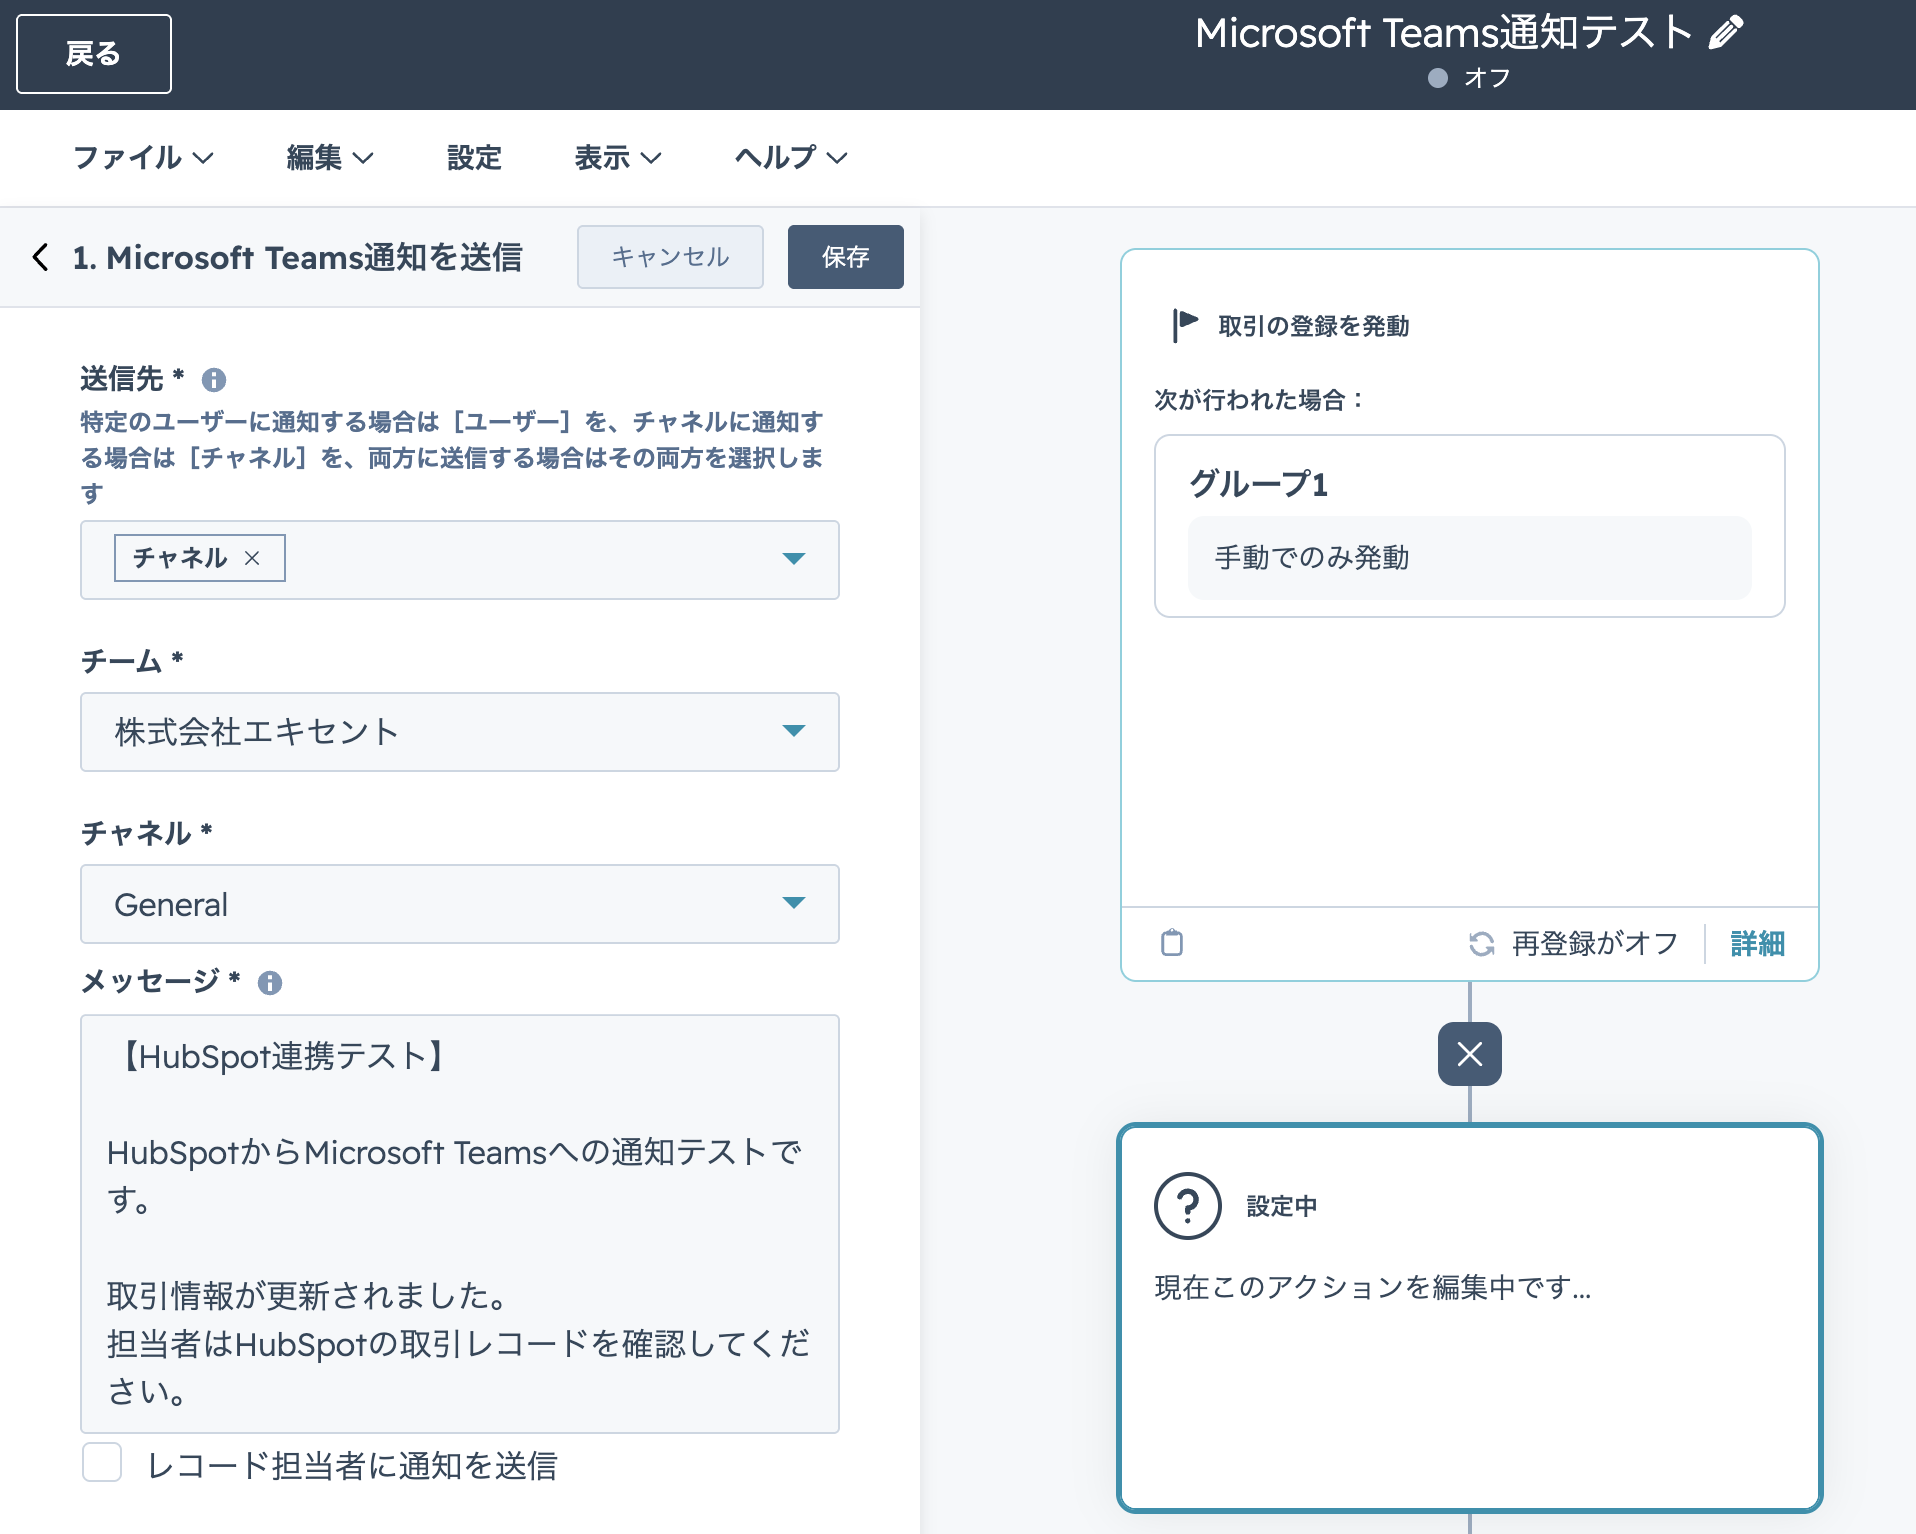Open the 表示 menu
Viewport: 1916px width, 1534px height.
[618, 158]
